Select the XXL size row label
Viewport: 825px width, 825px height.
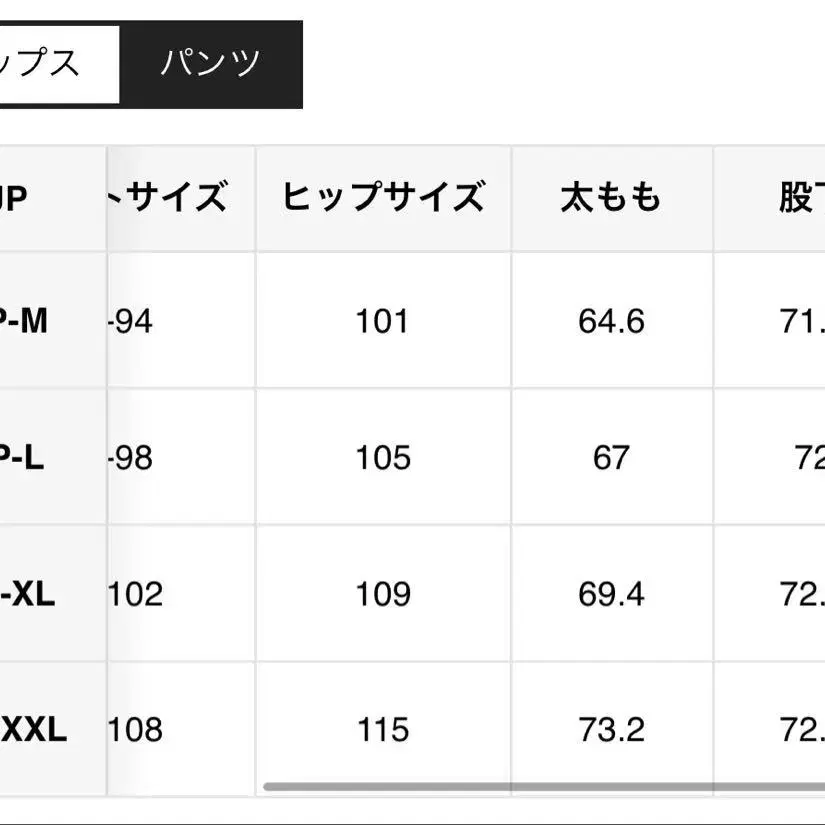pyautogui.click(x=32, y=730)
